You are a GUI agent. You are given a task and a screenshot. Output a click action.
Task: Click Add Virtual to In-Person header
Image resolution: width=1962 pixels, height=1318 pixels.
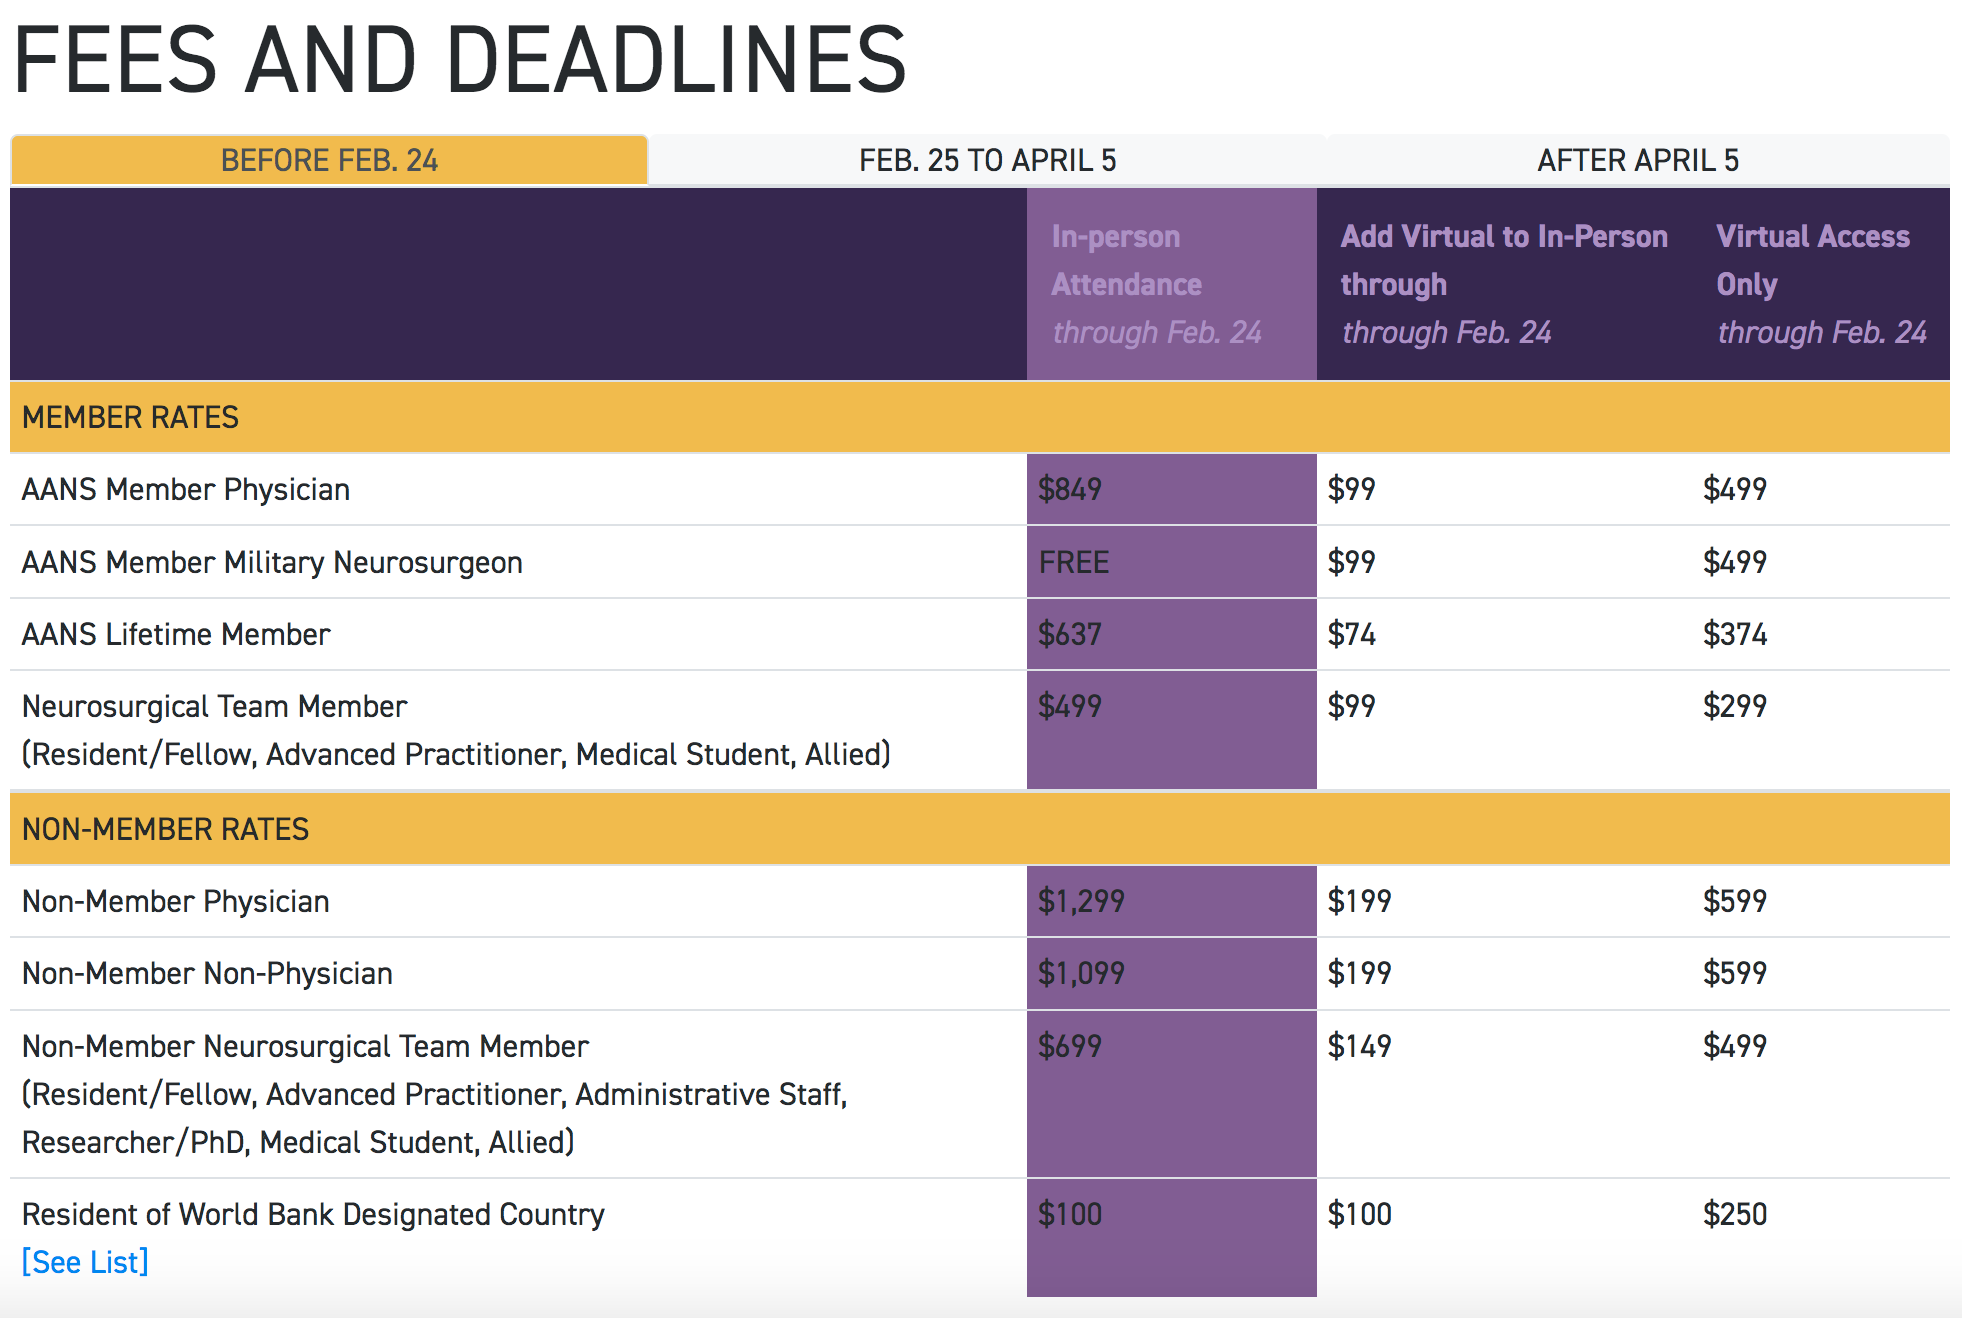tap(1504, 284)
